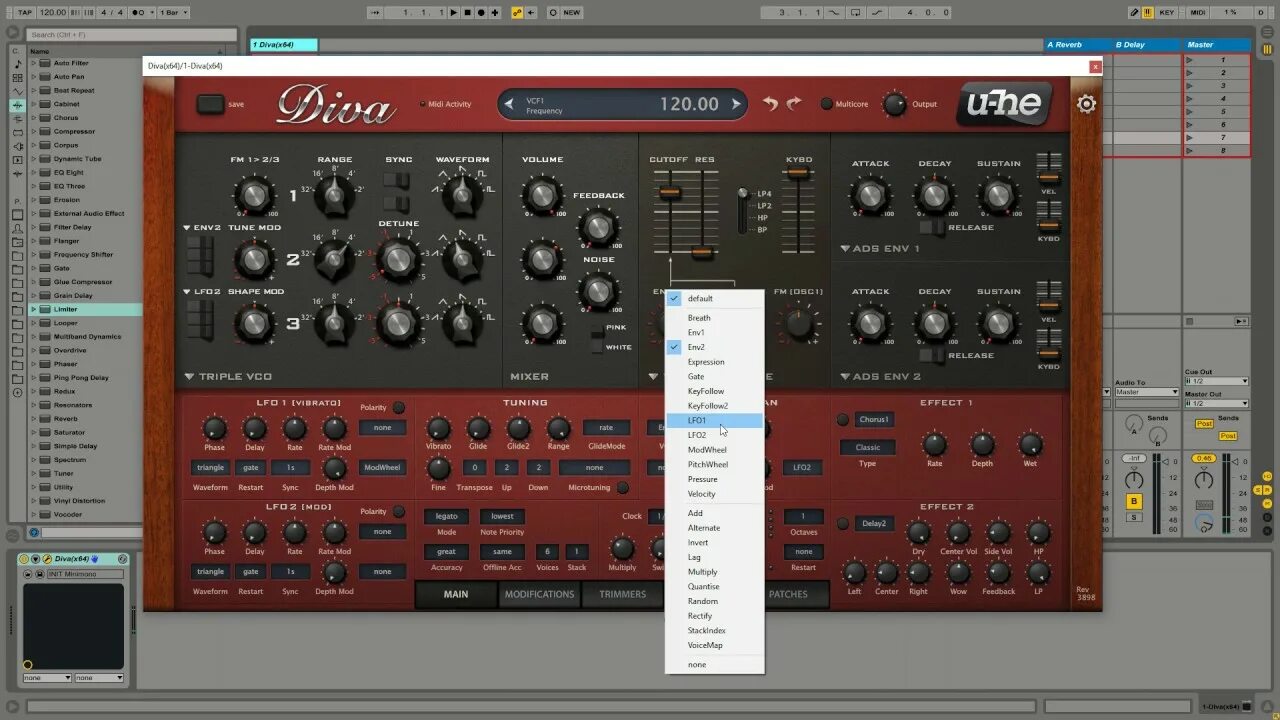Click the punch-in switch button
The image size is (1280, 720).
pos(836,12)
